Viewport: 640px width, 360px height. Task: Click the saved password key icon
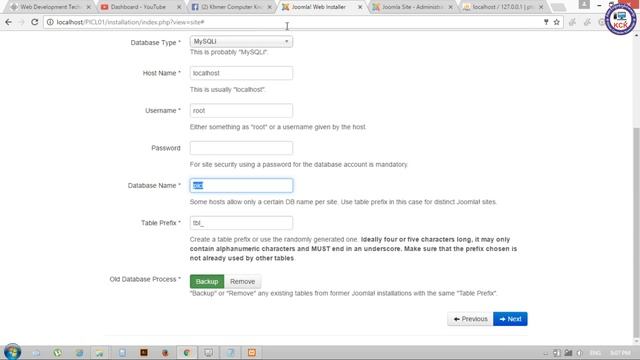click(x=546, y=22)
